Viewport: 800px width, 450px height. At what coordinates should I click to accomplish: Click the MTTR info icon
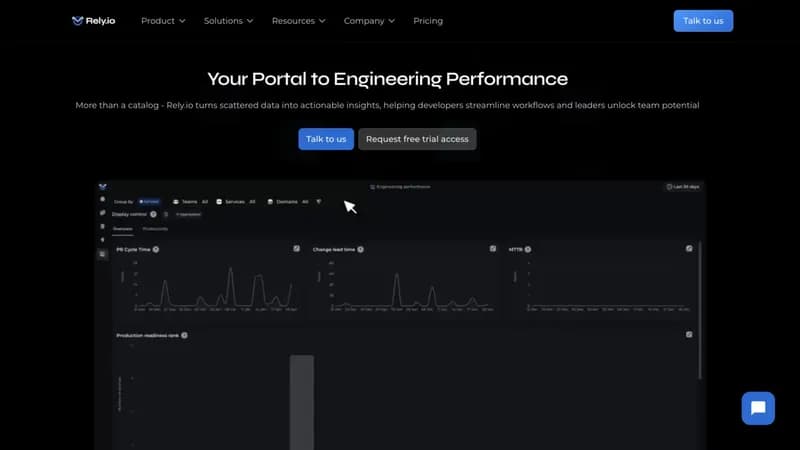tap(528, 249)
